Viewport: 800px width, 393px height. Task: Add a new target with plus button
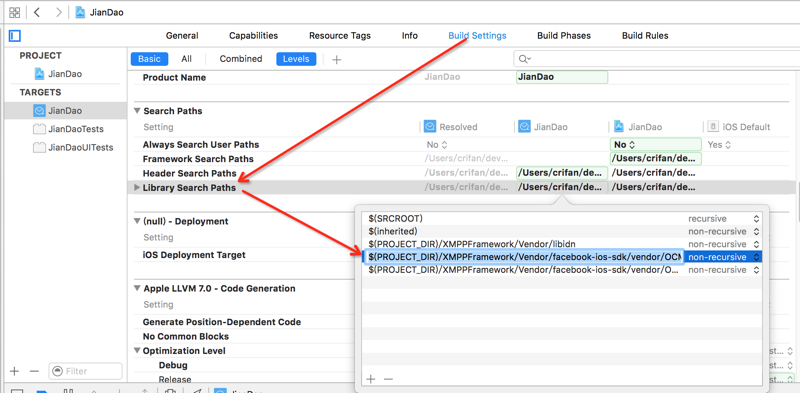pos(15,371)
